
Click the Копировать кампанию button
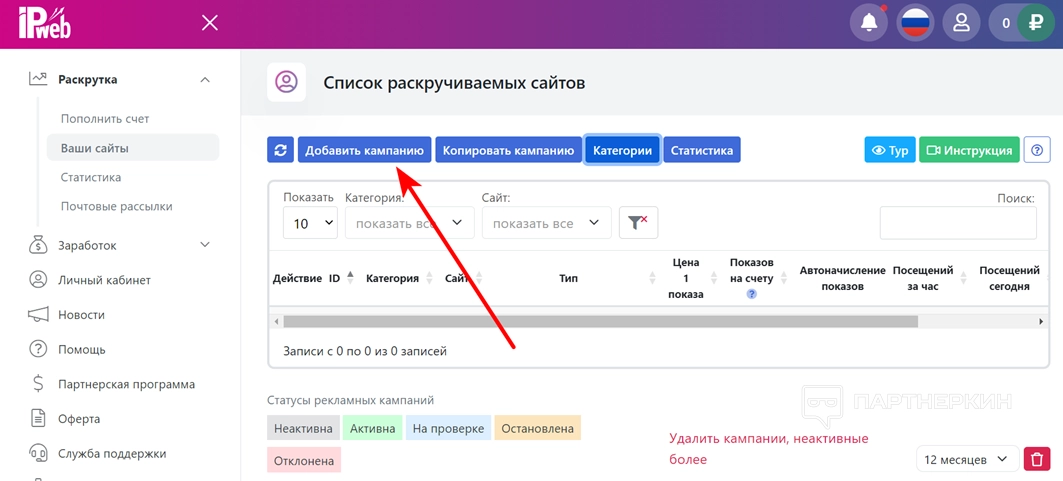pyautogui.click(x=508, y=150)
